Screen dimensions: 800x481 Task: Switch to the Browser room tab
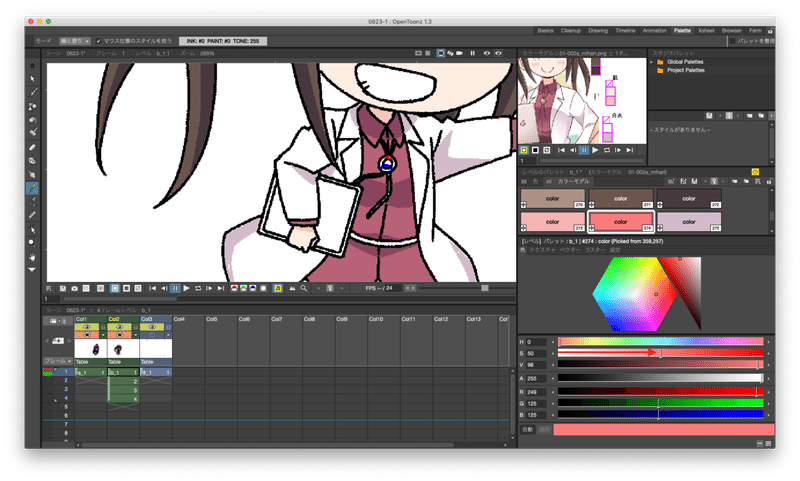[x=732, y=31]
